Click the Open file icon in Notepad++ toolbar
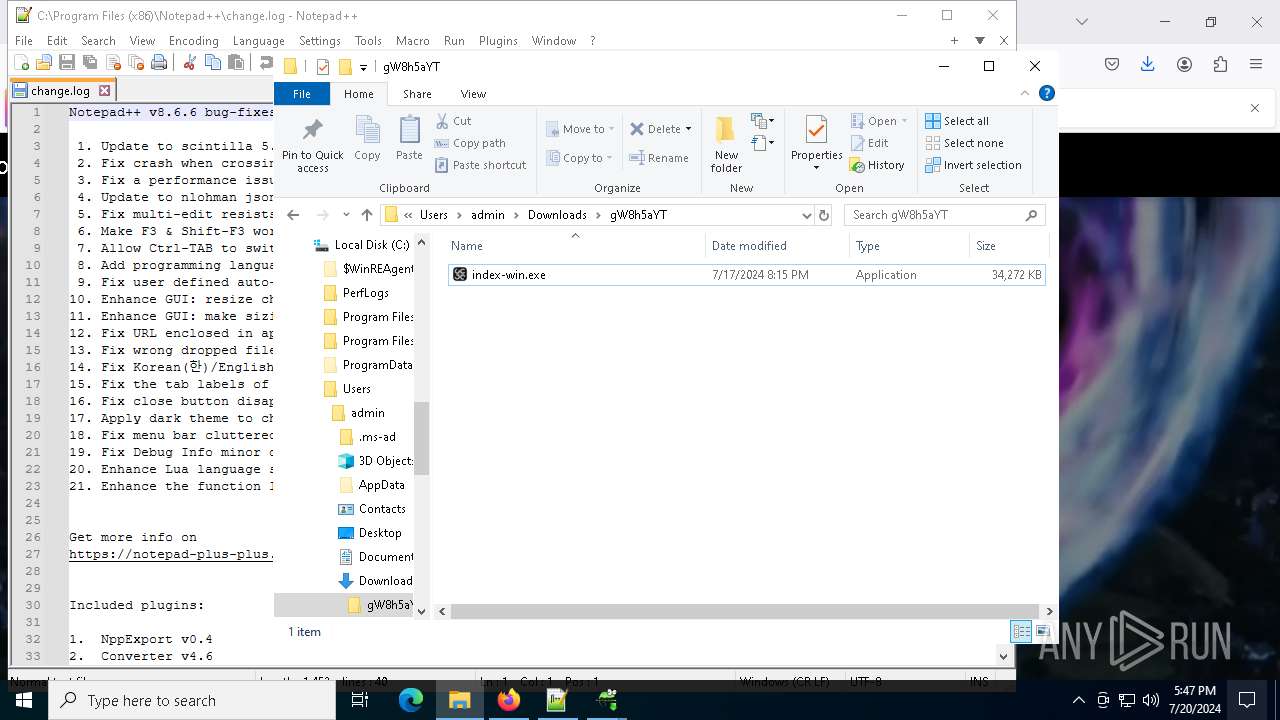1280x720 pixels. [x=43, y=62]
